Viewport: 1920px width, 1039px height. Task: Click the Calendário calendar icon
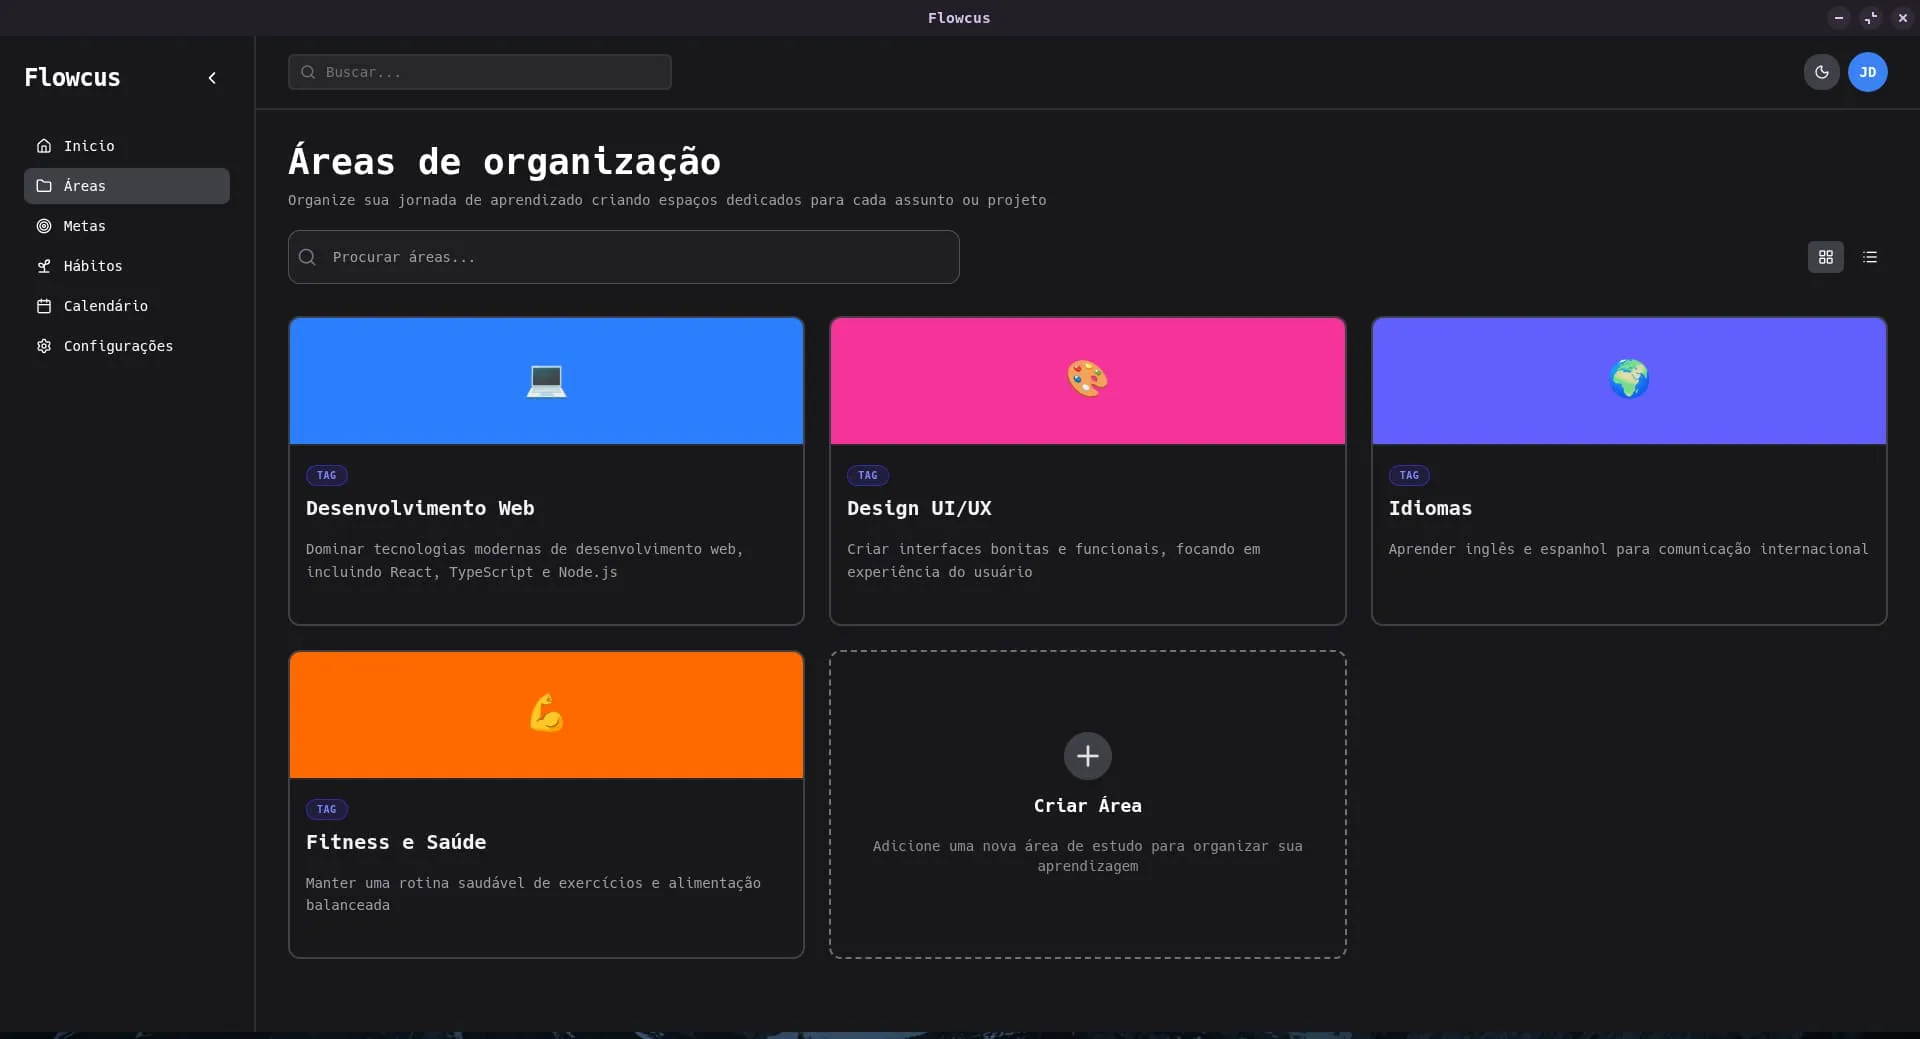[44, 306]
